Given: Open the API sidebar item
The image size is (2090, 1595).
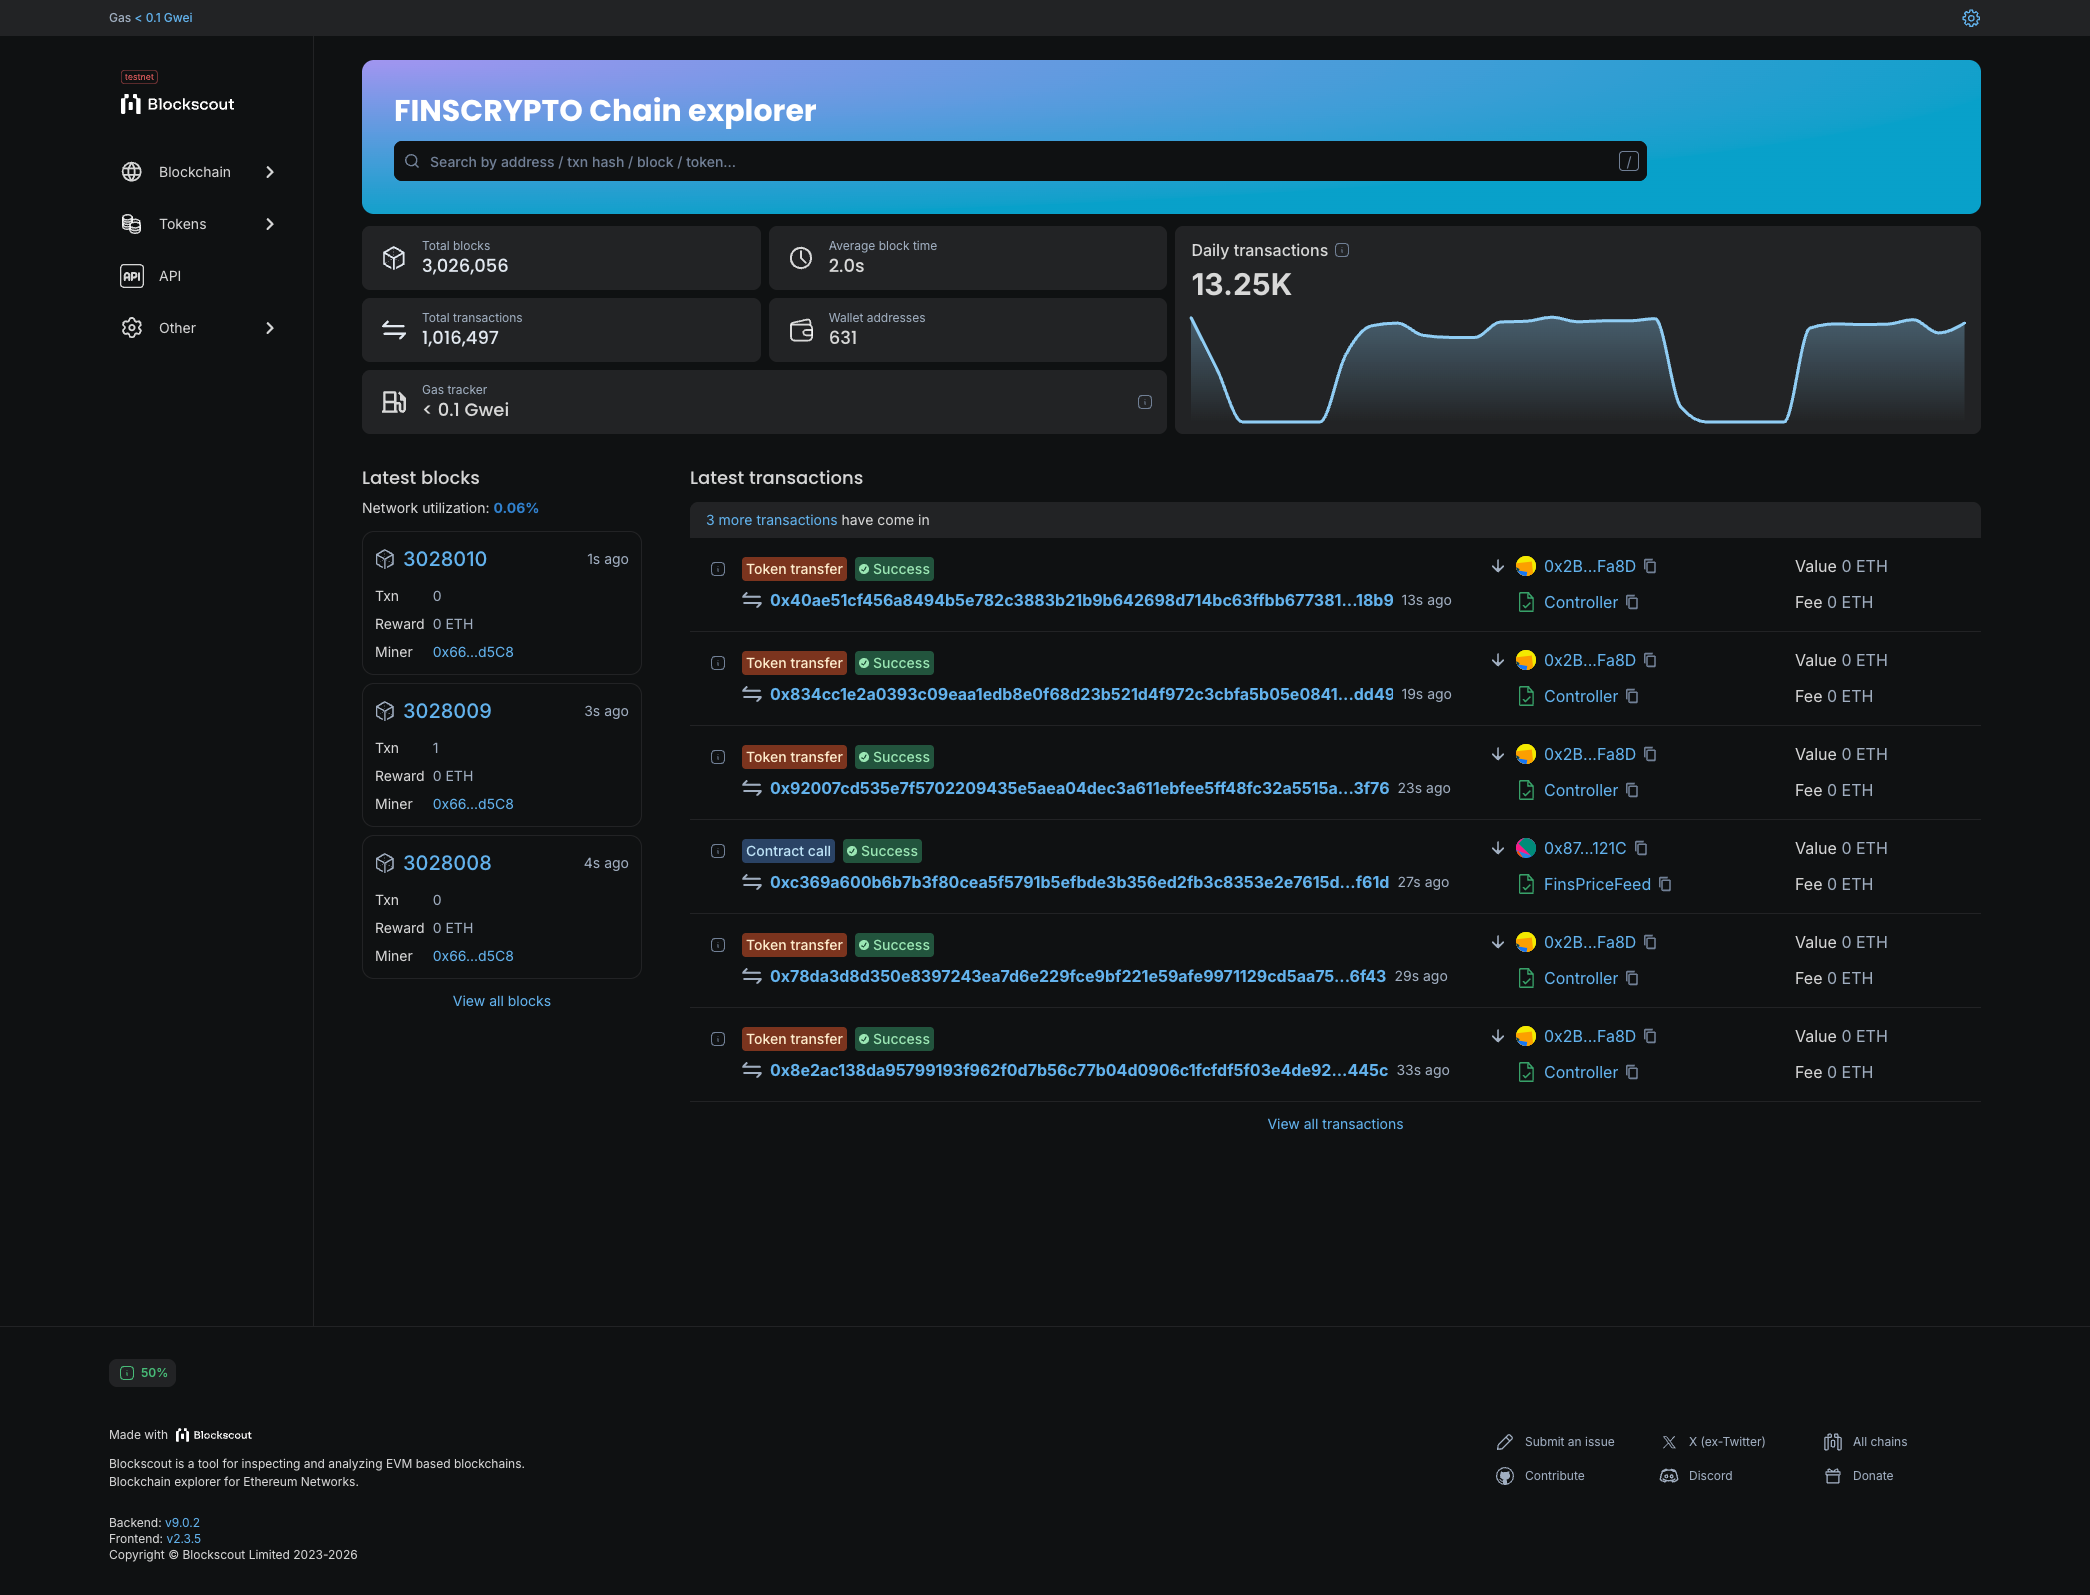Looking at the screenshot, I should tap(198, 276).
